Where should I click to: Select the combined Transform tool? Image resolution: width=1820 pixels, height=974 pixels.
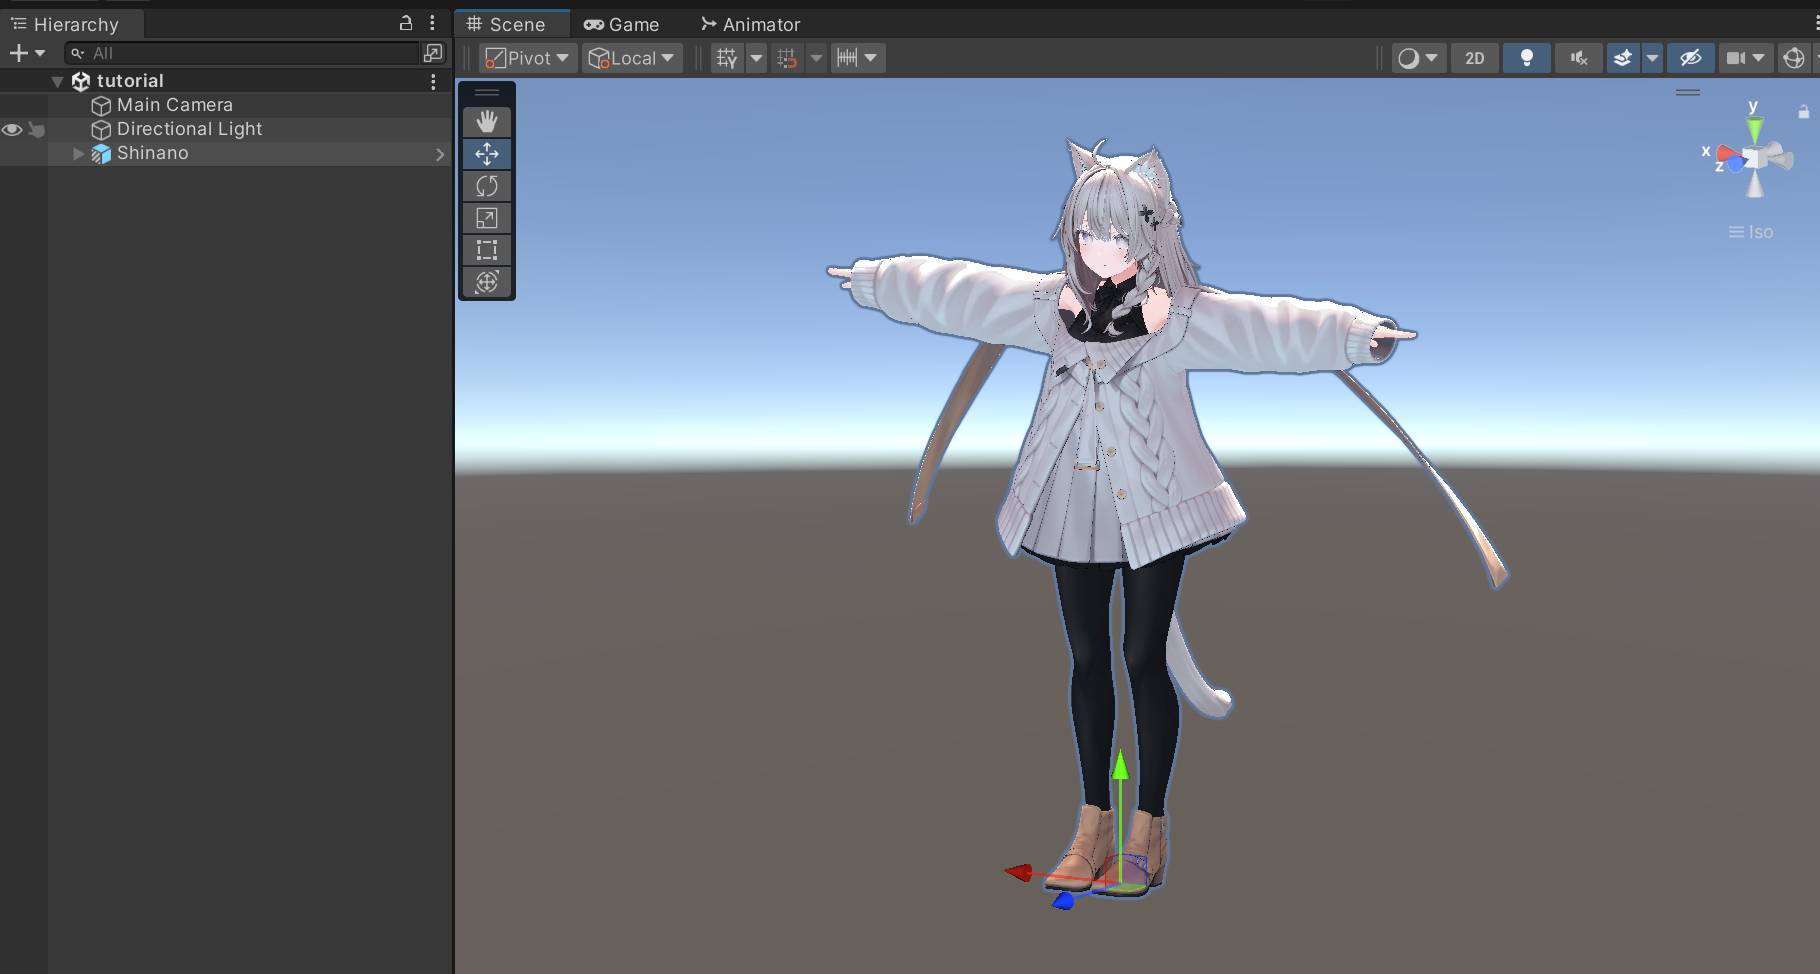(x=487, y=282)
